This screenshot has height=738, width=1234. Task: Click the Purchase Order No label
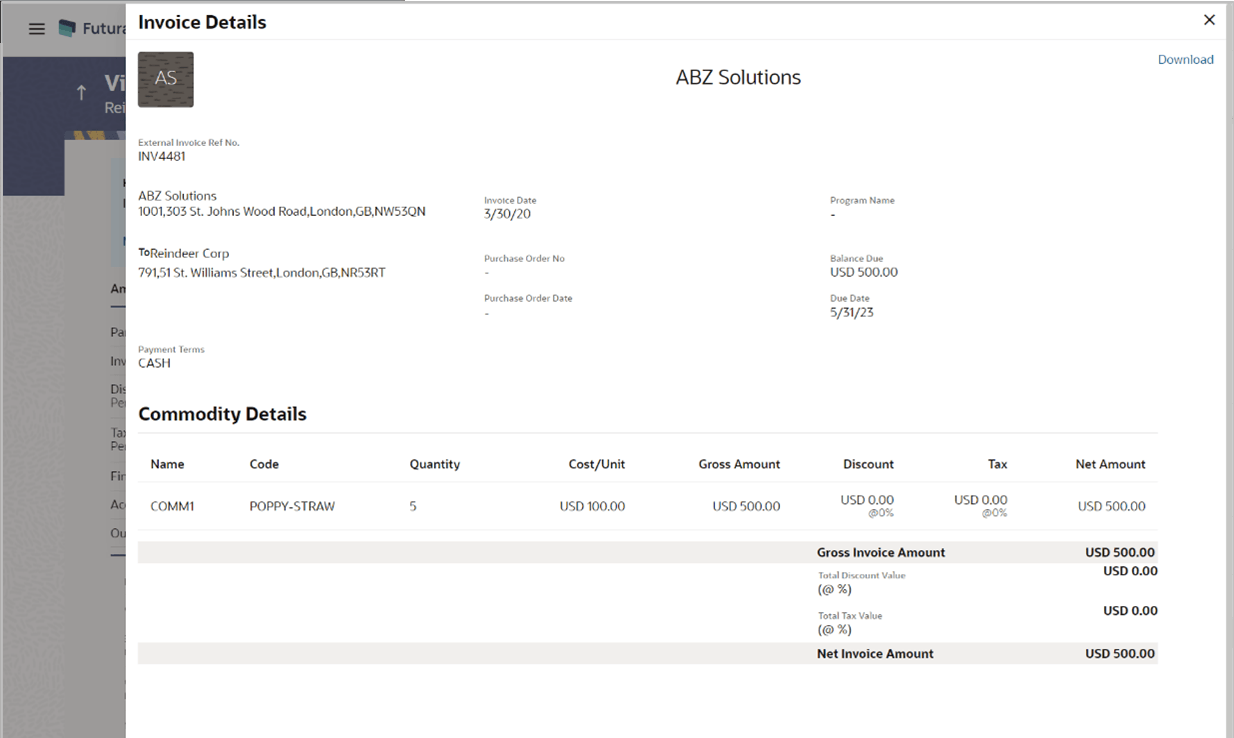(x=524, y=258)
